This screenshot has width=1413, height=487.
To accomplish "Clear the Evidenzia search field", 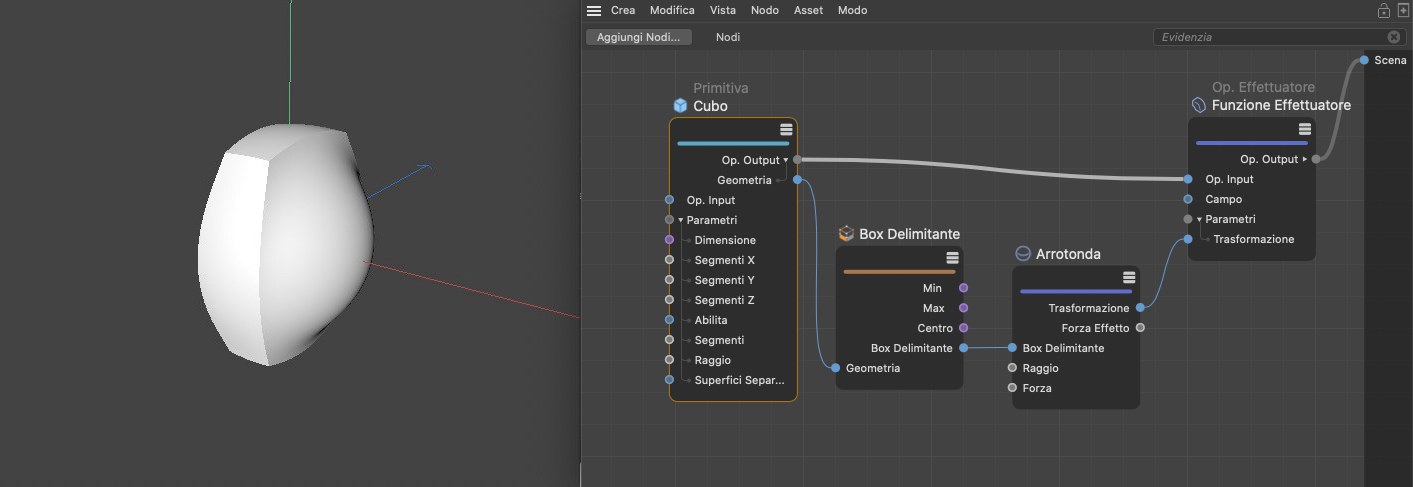I will [1394, 37].
